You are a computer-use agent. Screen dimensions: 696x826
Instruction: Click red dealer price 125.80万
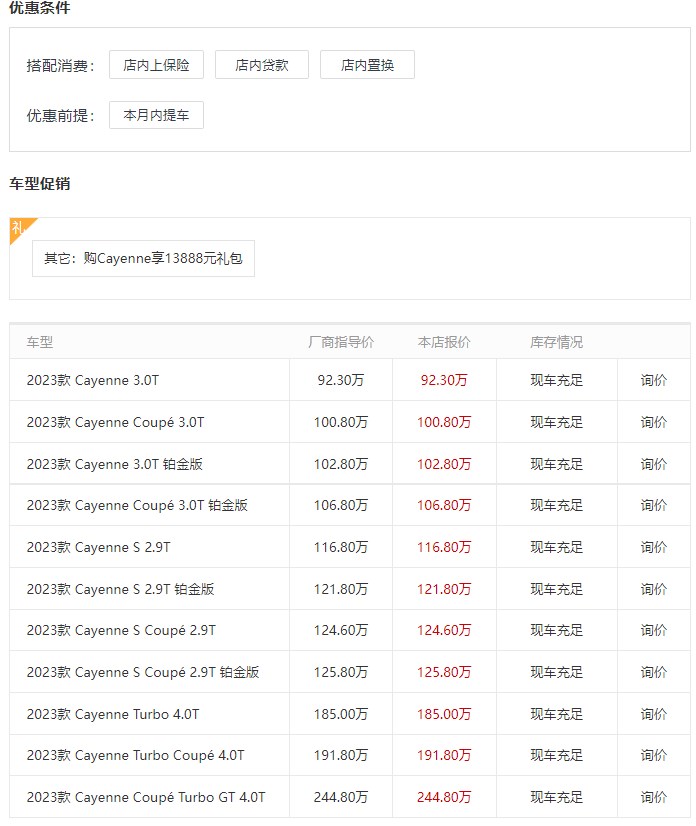click(x=444, y=672)
